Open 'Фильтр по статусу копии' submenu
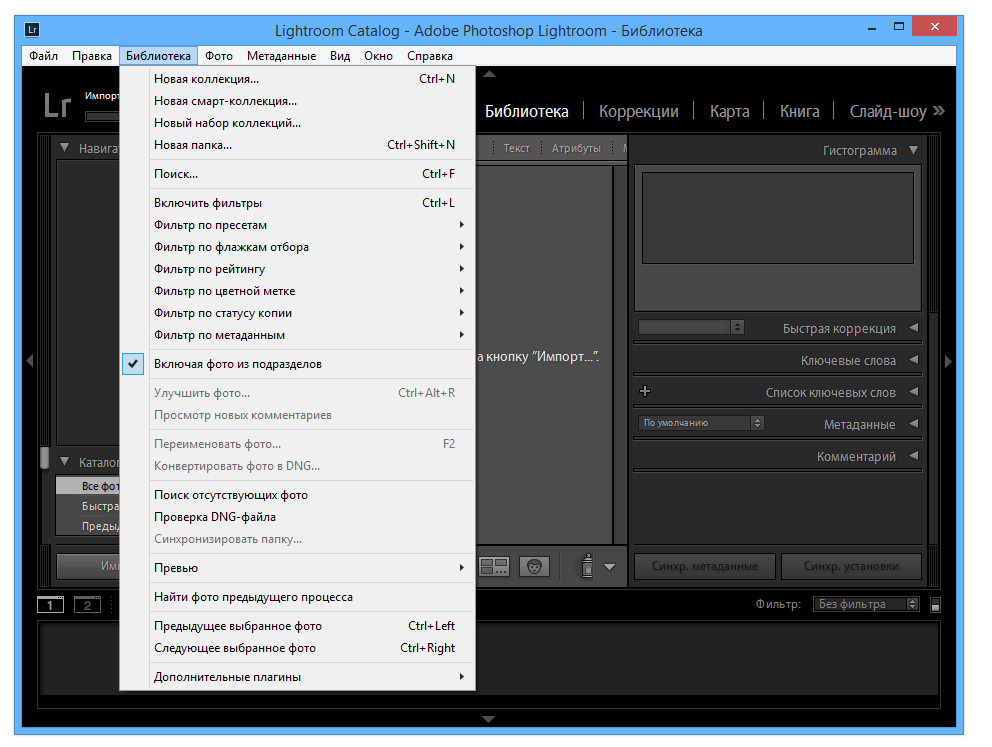The width and height of the screenshot is (992, 747). click(297, 313)
